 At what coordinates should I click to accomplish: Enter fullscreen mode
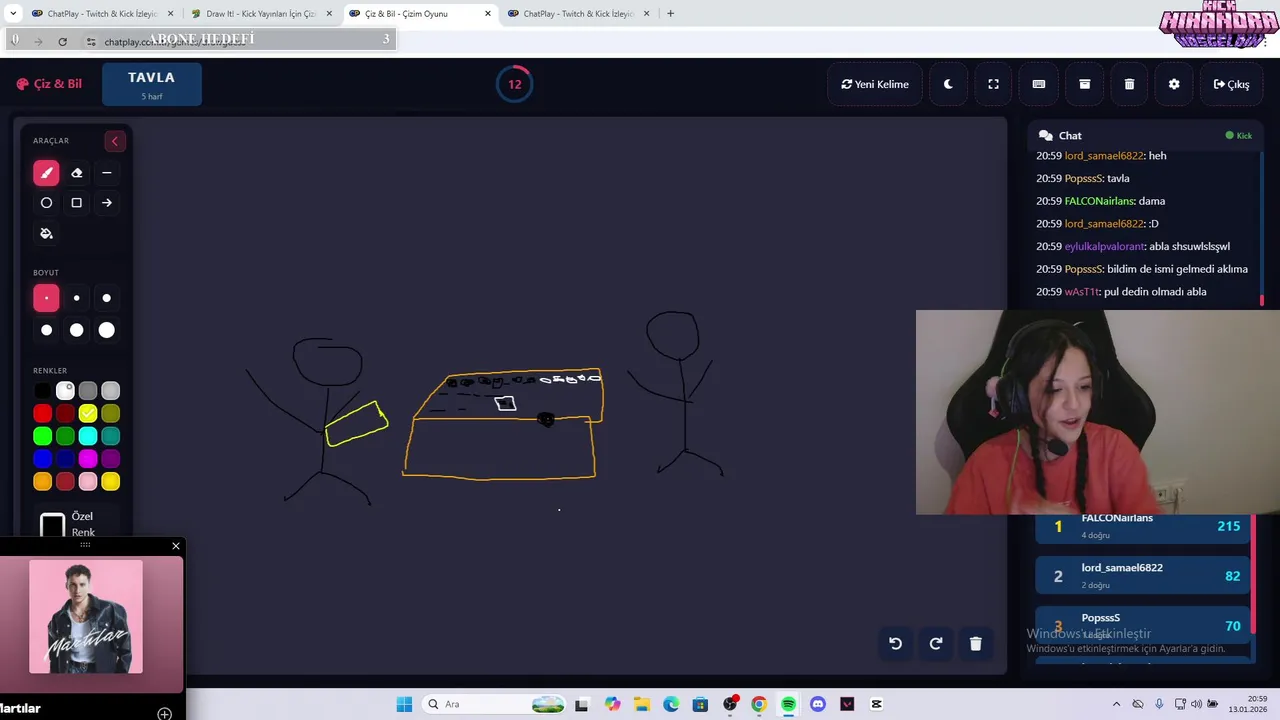(993, 84)
